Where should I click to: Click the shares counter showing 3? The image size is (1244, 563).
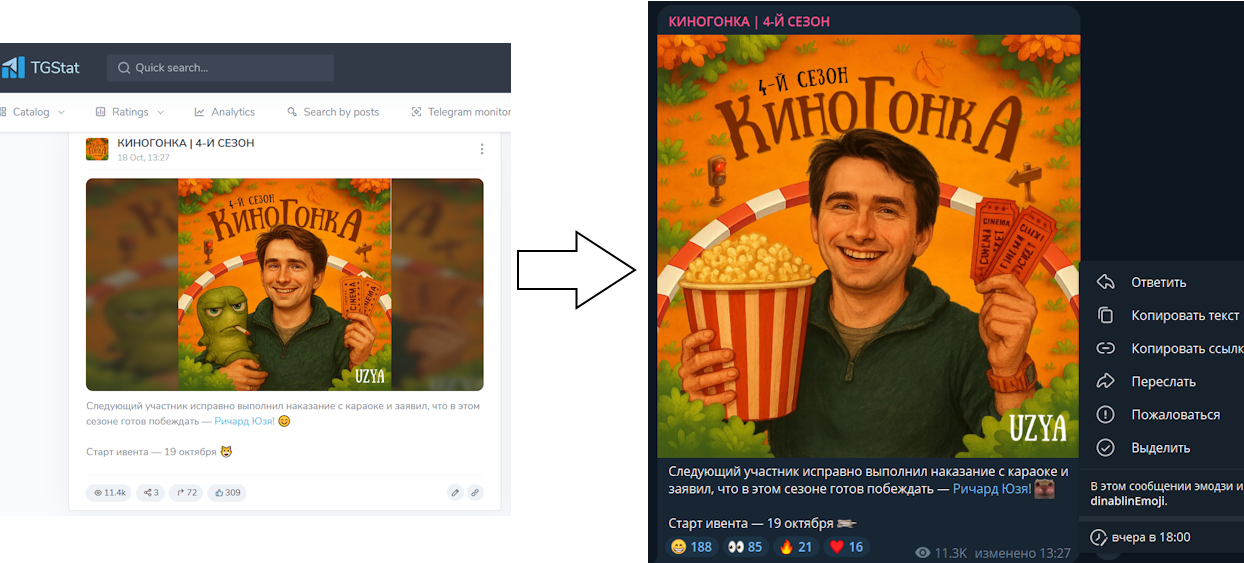[x=151, y=492]
